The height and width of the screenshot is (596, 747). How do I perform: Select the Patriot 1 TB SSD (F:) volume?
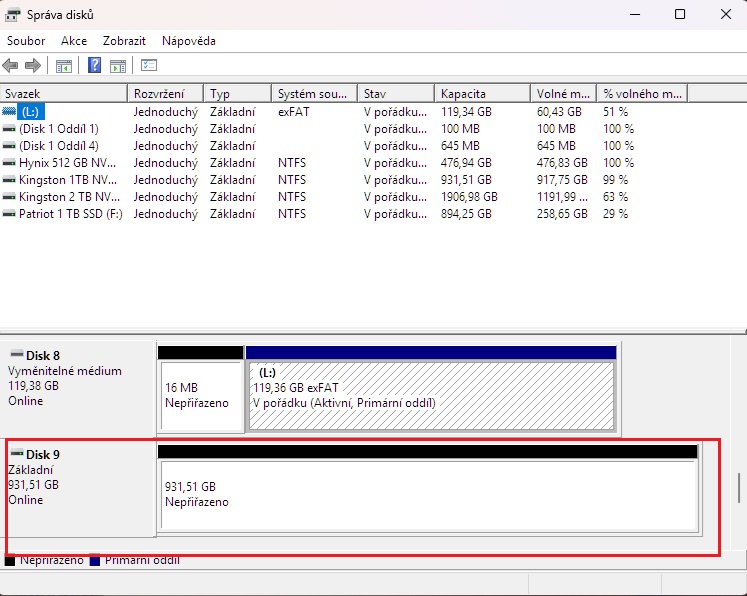[x=71, y=214]
